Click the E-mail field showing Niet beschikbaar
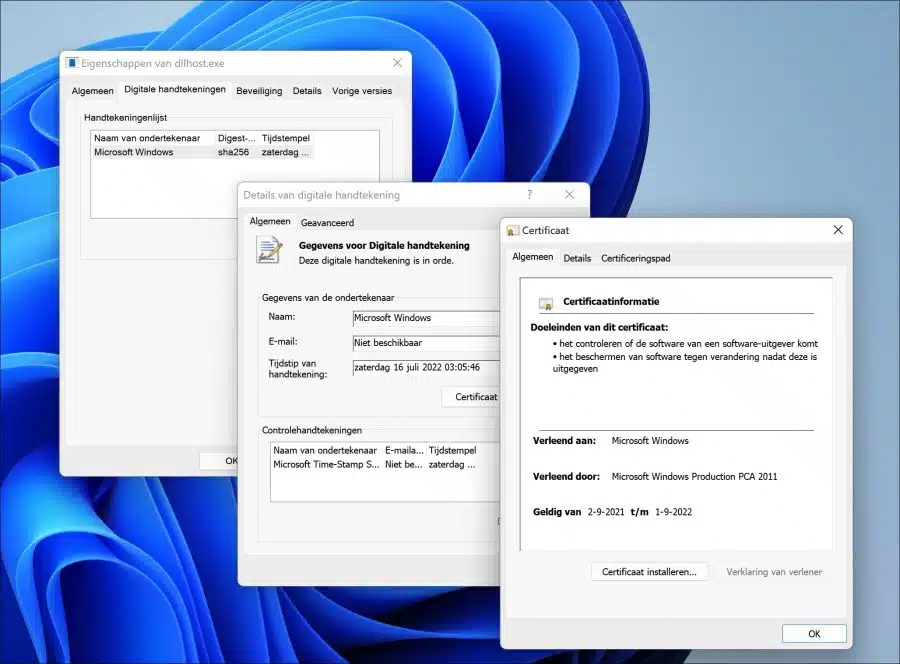The width and height of the screenshot is (900, 664). click(x=426, y=343)
